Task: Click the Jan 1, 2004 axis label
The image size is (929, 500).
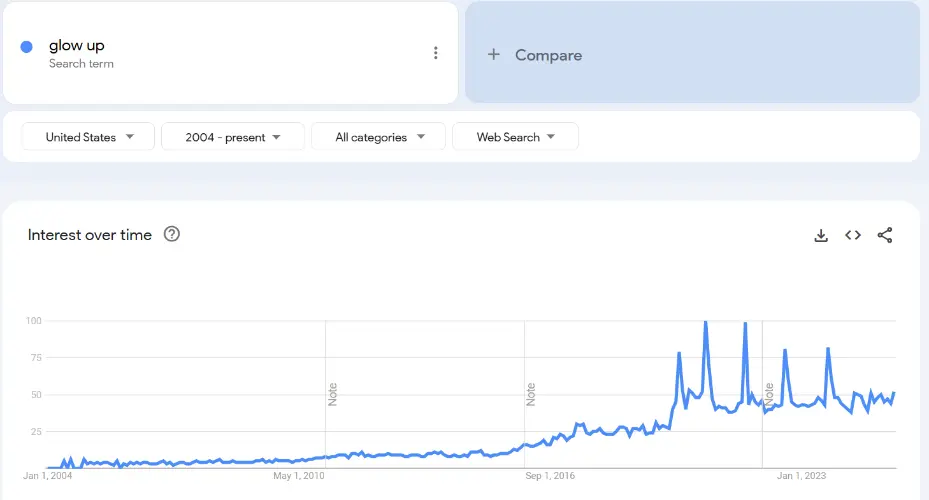Action: click(x=48, y=476)
